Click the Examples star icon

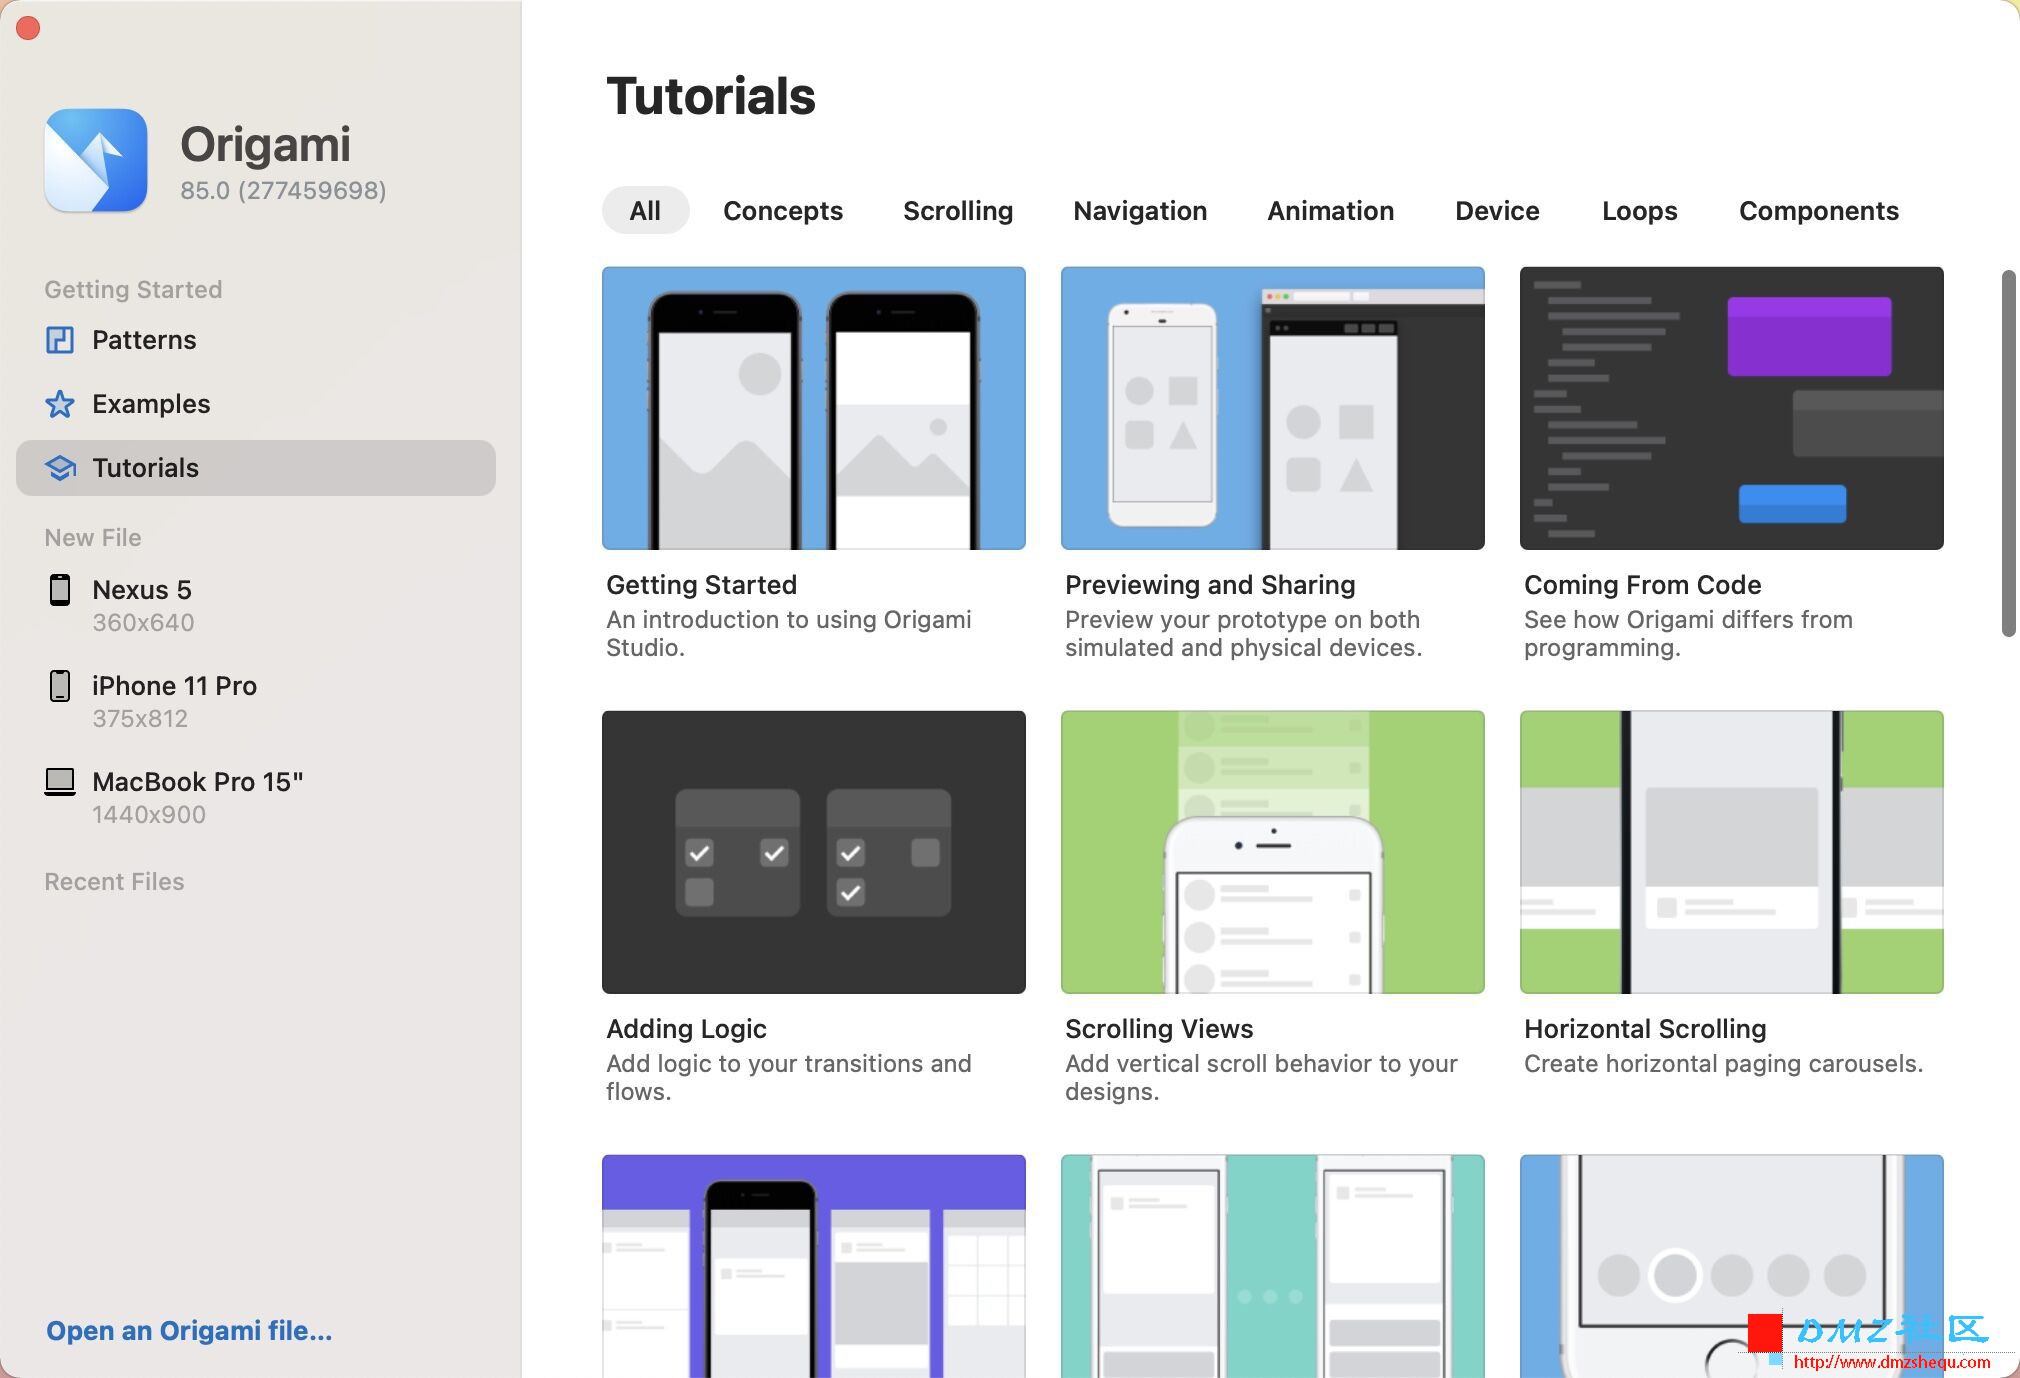(x=60, y=404)
